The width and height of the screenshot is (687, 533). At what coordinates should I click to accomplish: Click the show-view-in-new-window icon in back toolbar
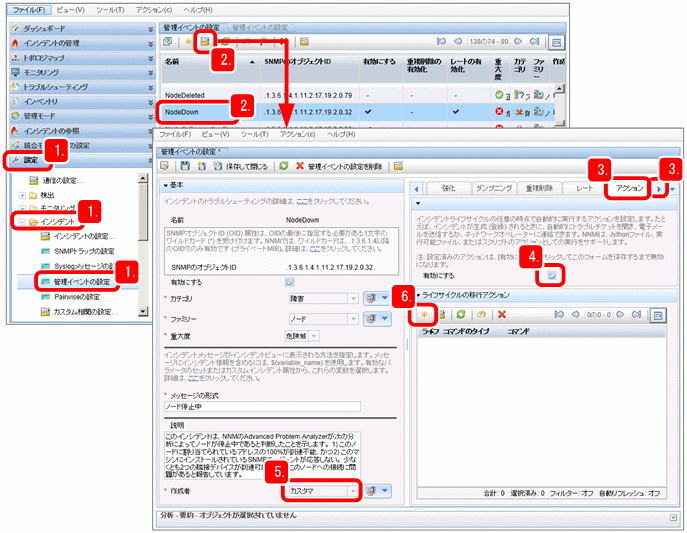167,42
